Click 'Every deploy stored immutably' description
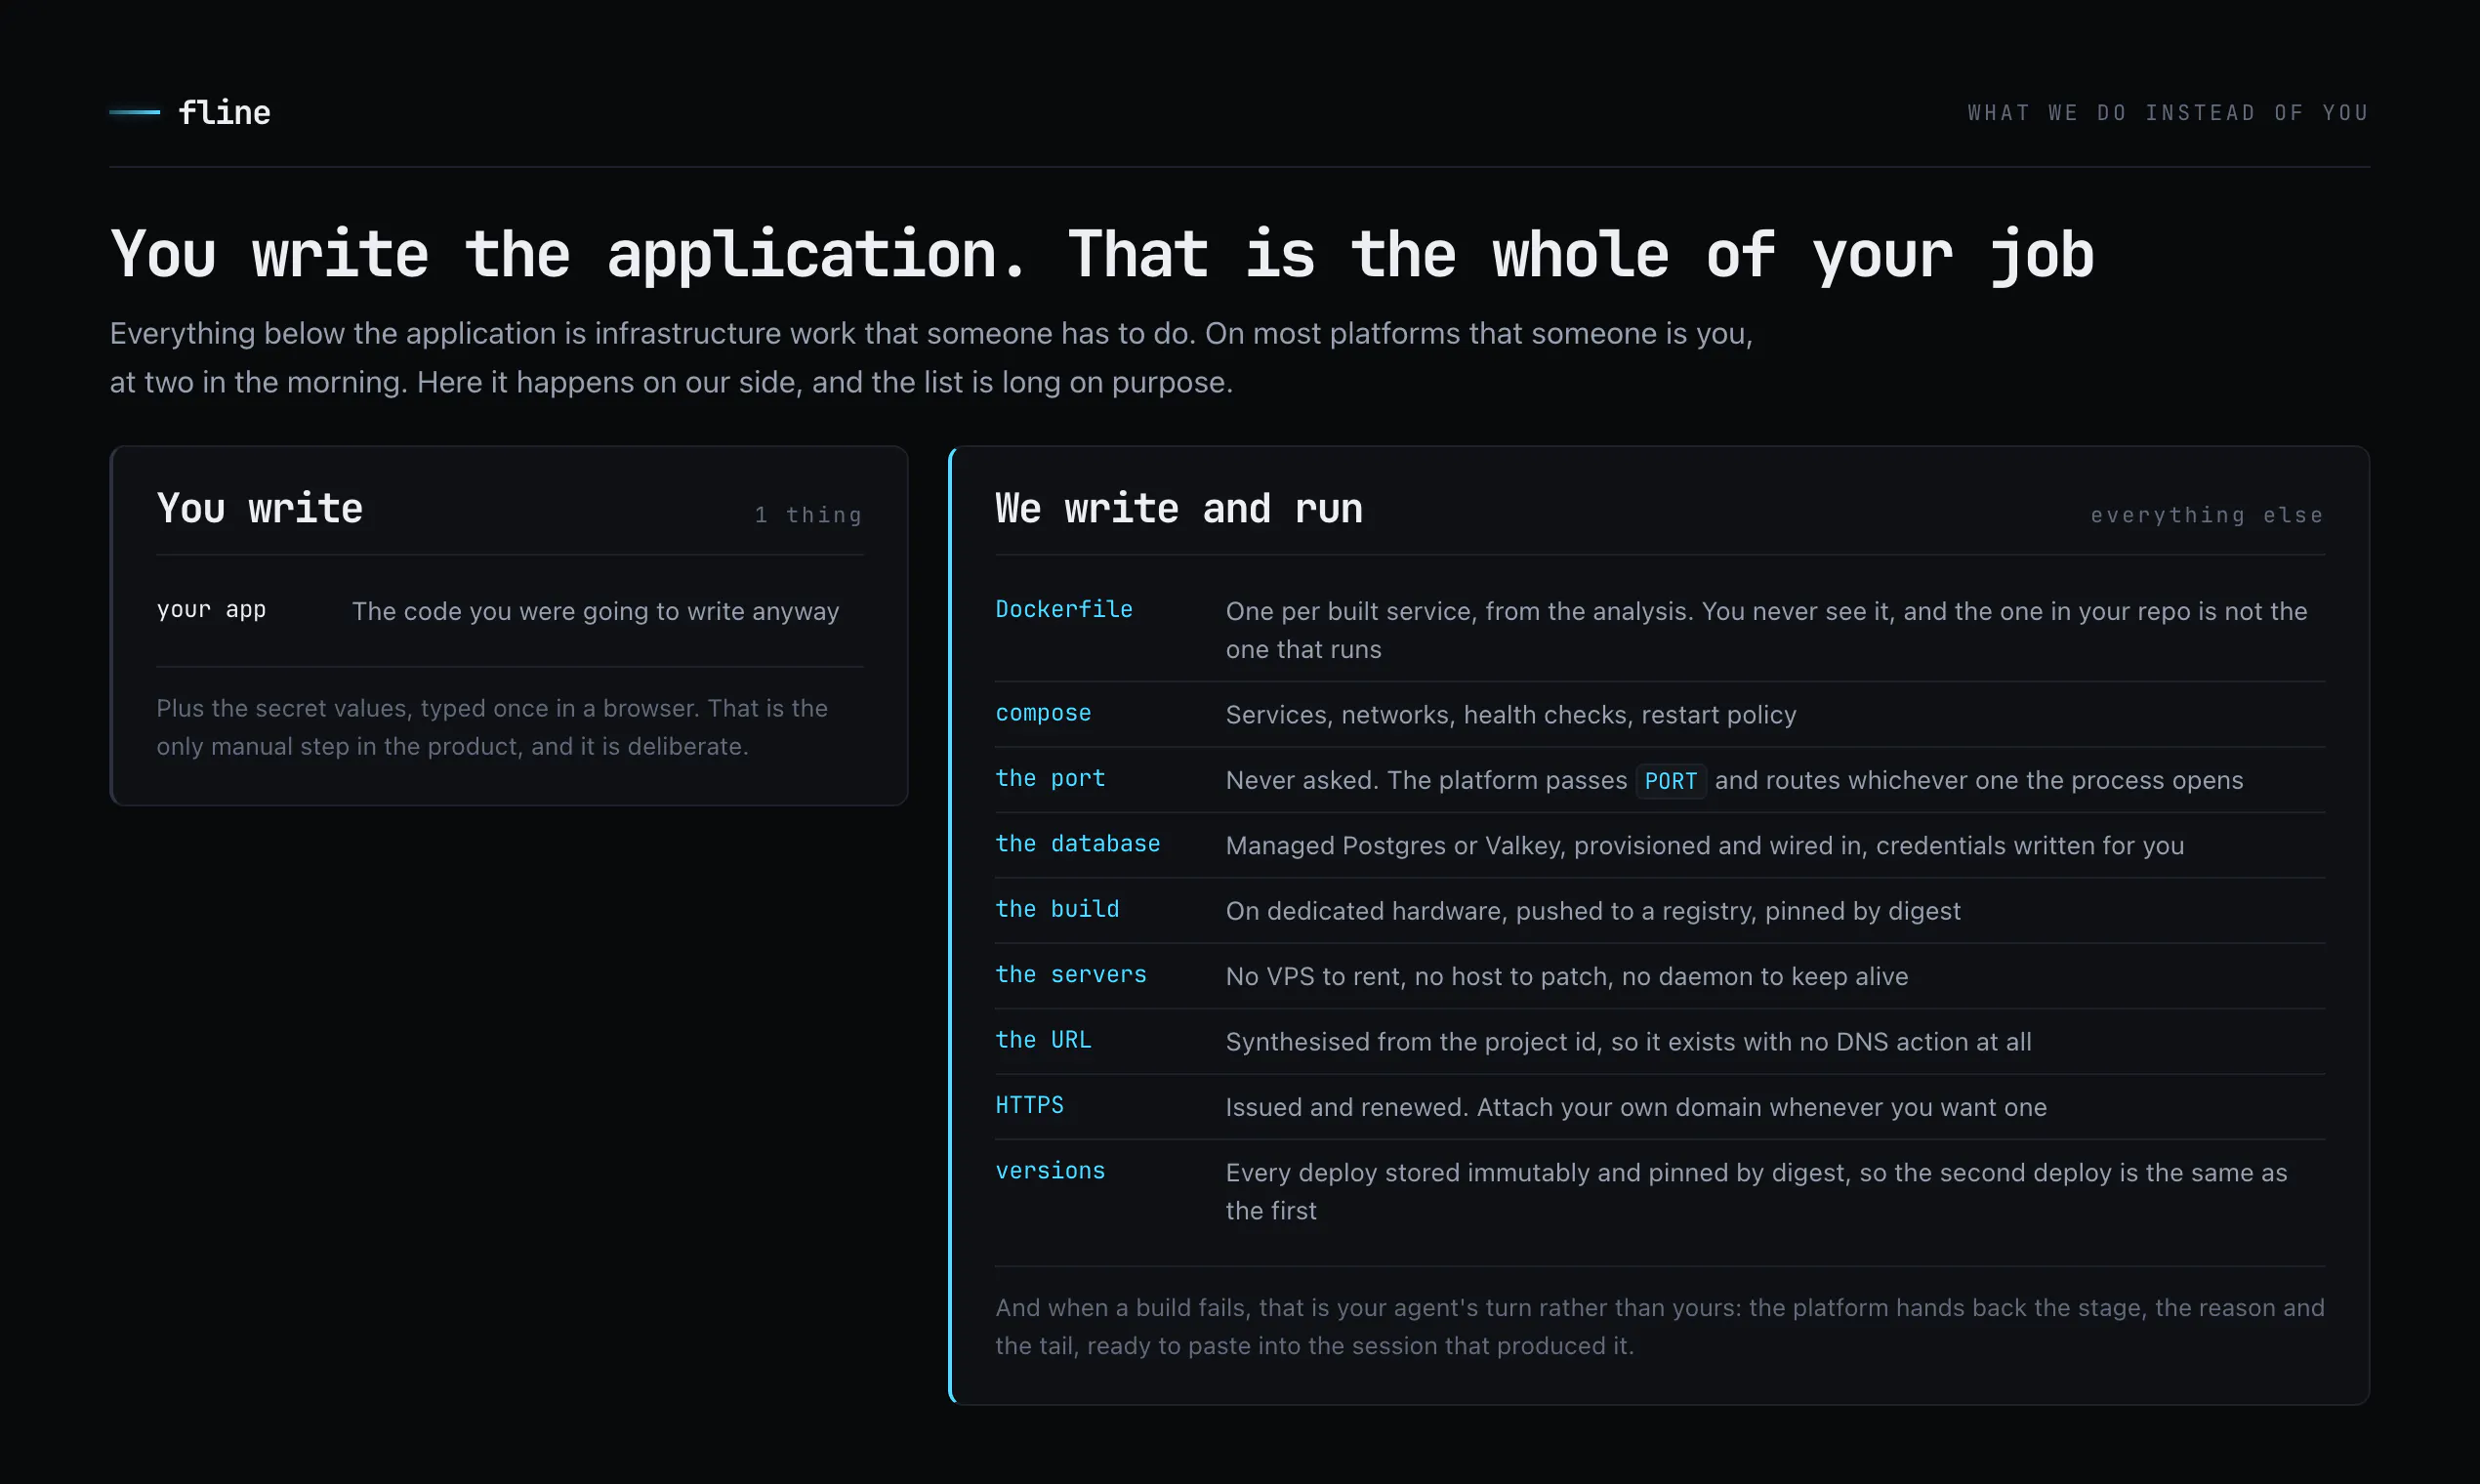 pos(1756,1191)
